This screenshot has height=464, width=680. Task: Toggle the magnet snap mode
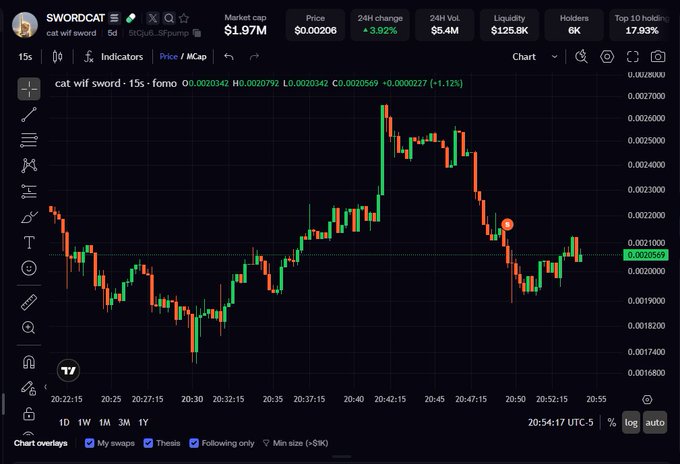click(x=29, y=362)
